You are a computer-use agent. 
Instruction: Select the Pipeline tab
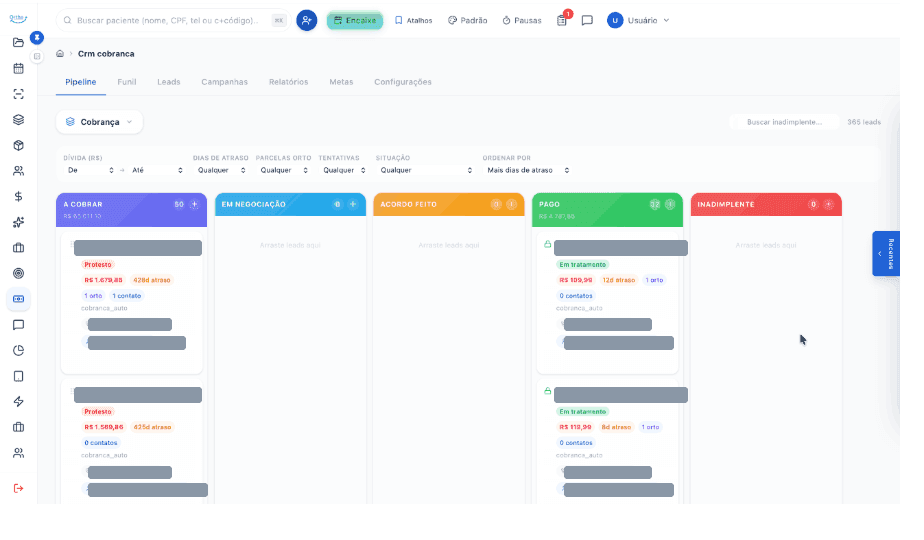tap(81, 82)
